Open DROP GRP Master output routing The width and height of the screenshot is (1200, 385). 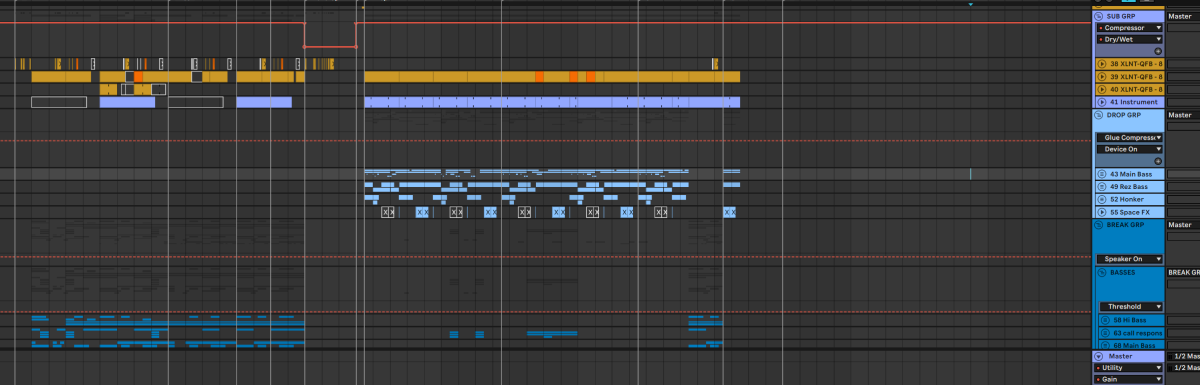1183,115
